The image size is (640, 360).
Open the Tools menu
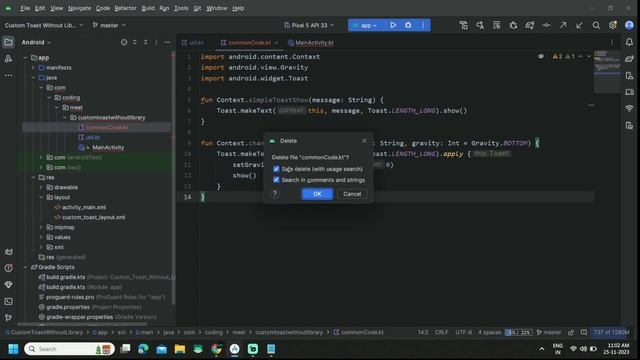point(181,8)
